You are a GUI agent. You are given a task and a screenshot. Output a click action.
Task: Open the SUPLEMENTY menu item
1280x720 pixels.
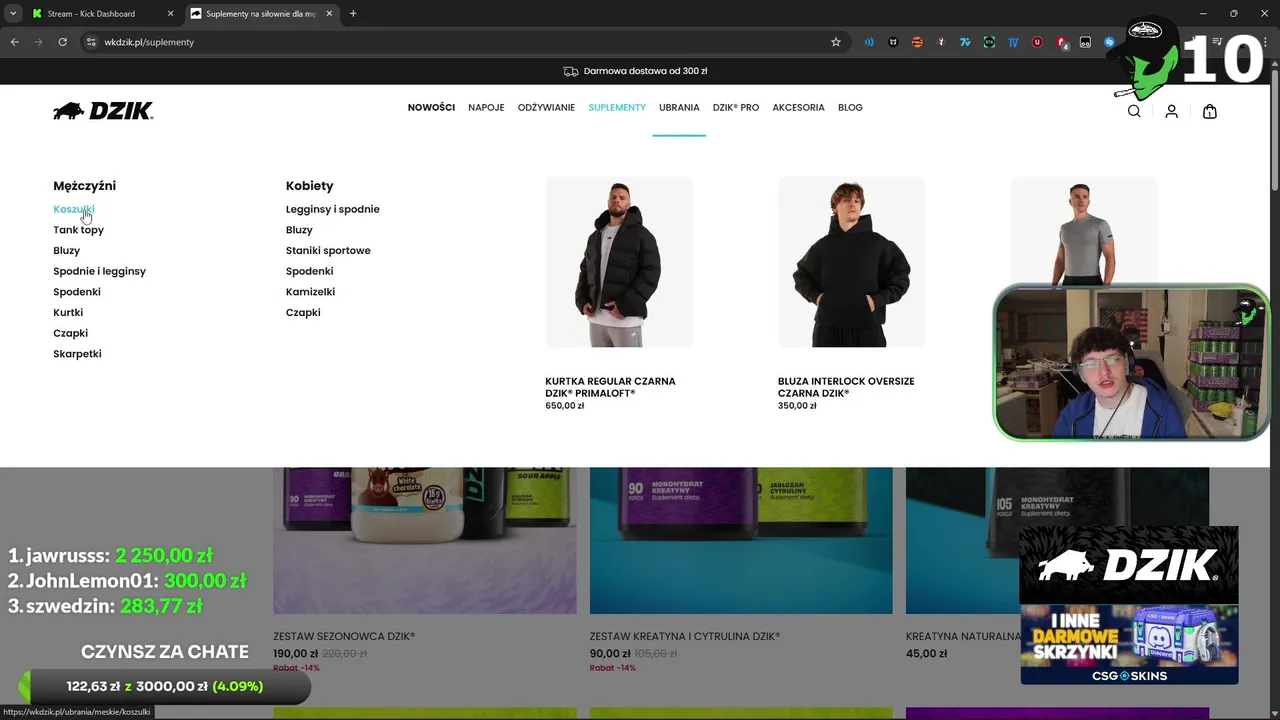[617, 107]
